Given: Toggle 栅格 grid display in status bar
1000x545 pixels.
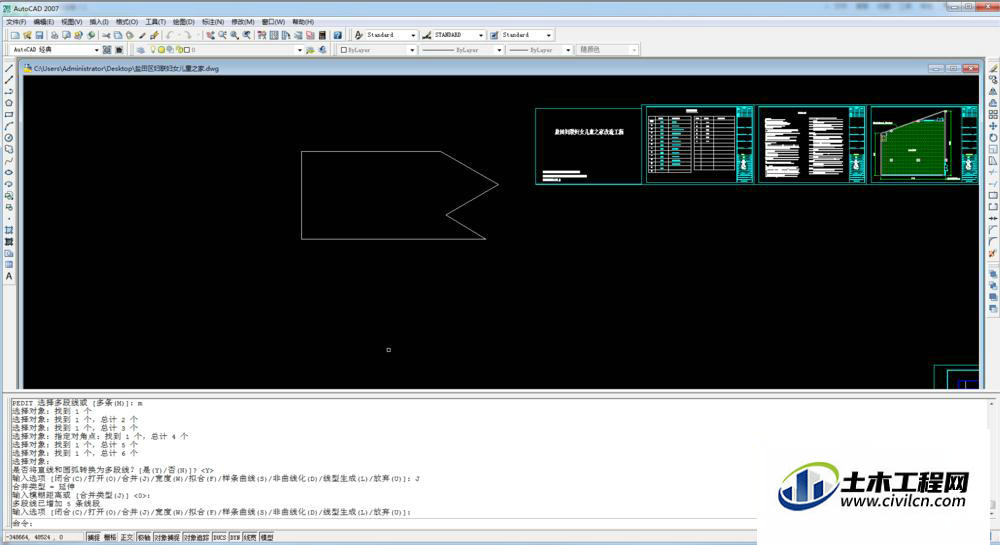Looking at the screenshot, I should 110,537.
